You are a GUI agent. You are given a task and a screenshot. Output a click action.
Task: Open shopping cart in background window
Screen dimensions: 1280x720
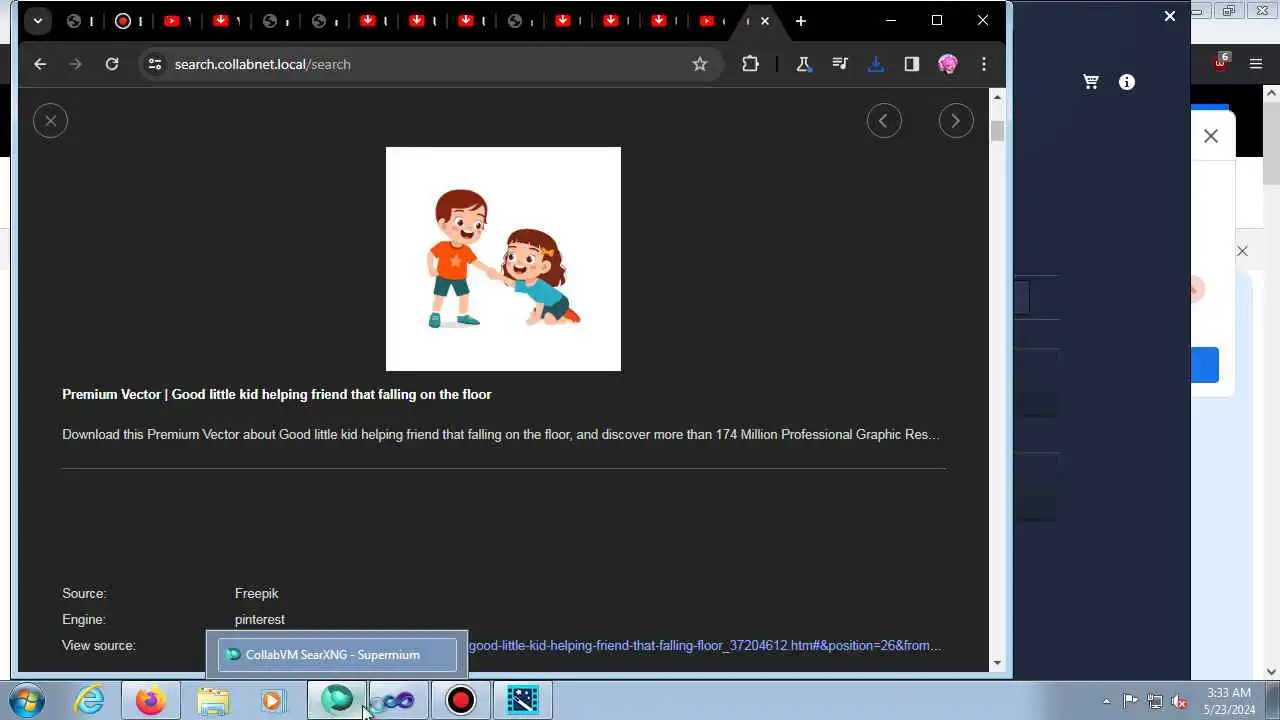coord(1091,82)
